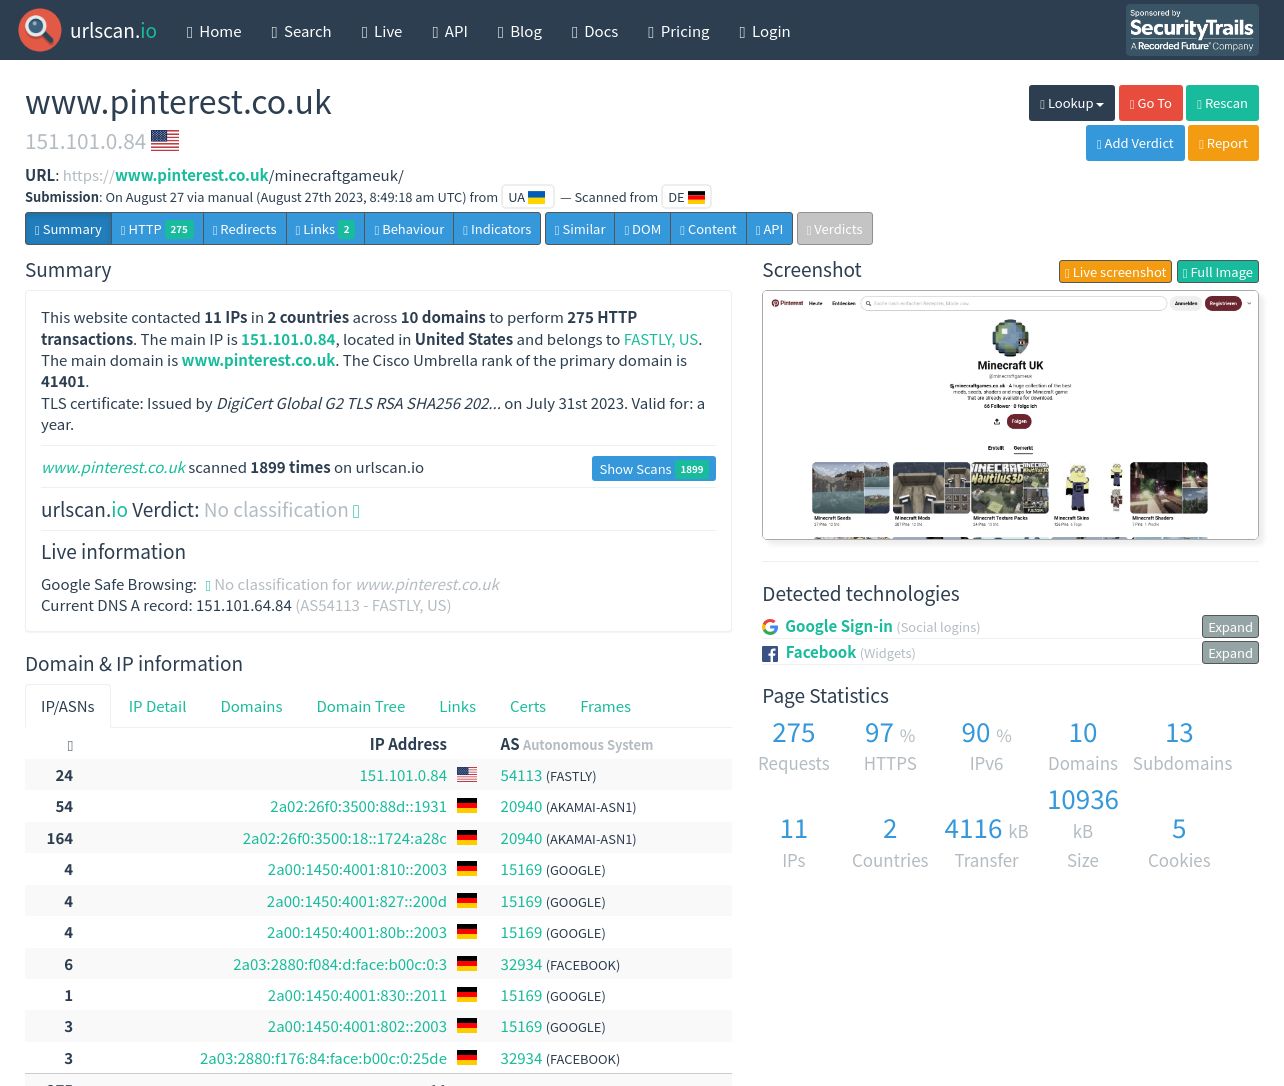Image resolution: width=1284 pixels, height=1086 pixels.
Task: Click the US flag in the 151.101.0.84 table row
Action: point(467,775)
